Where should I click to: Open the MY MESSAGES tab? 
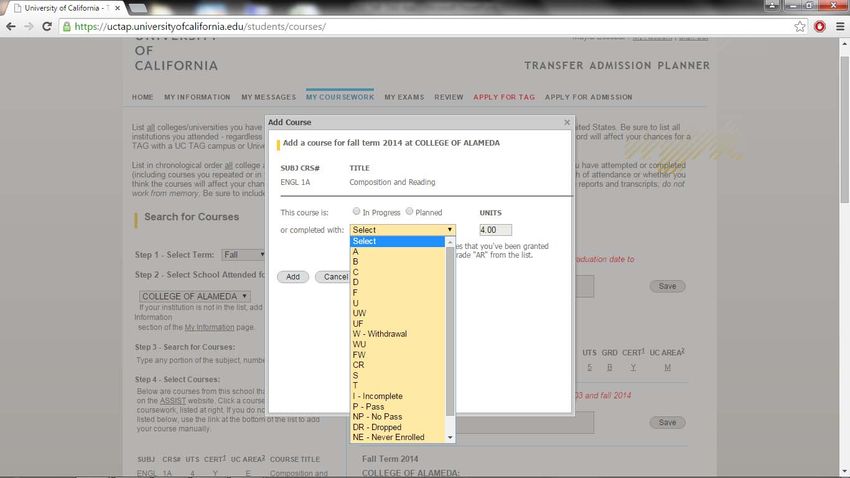pos(268,97)
